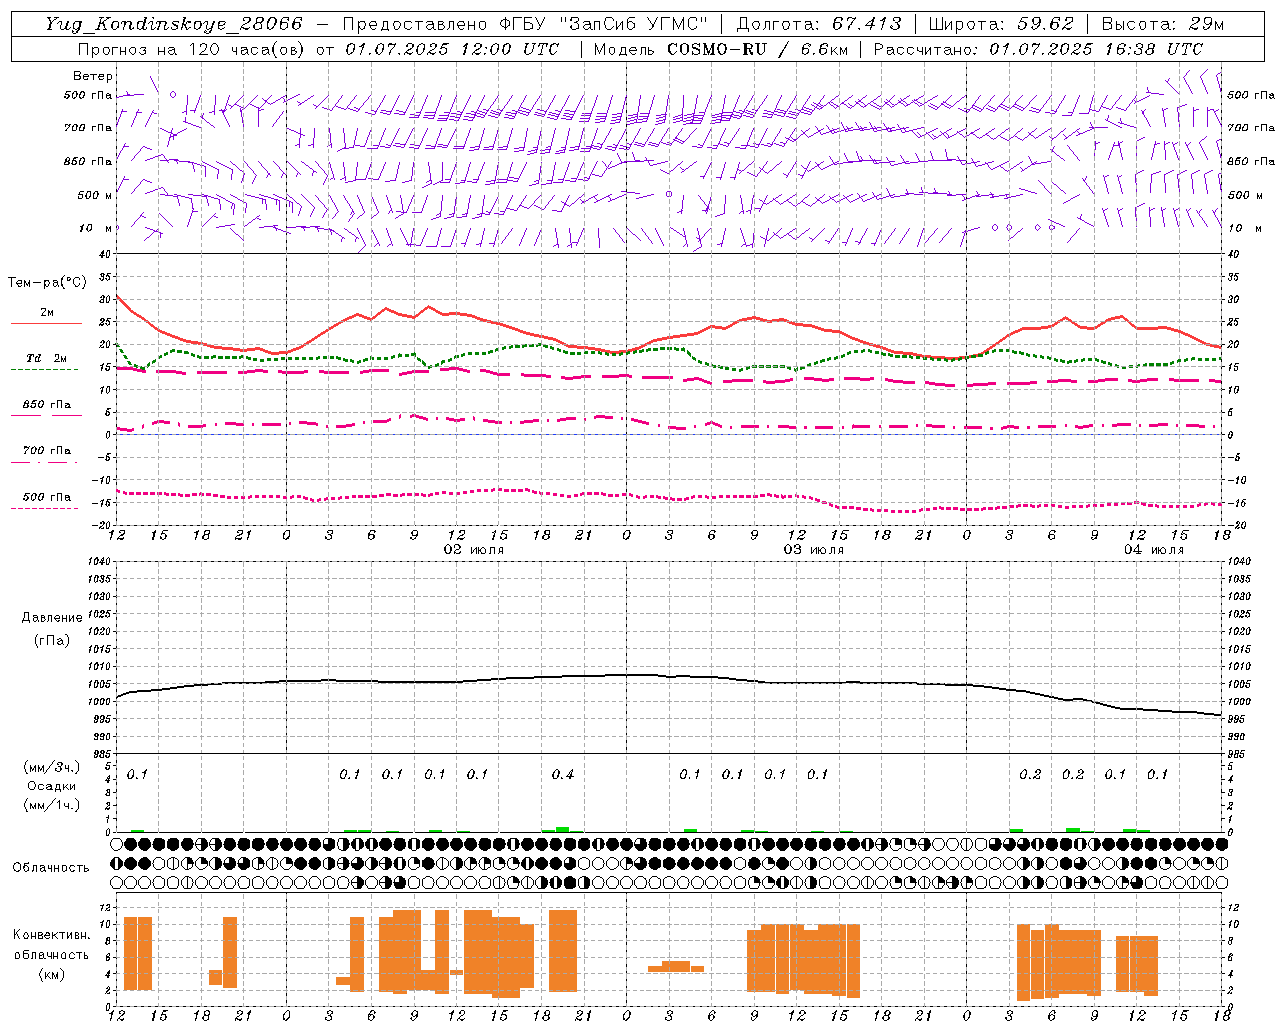Click the 1040 value on left pressure axis
1280x1024 pixels.
pos(100,561)
